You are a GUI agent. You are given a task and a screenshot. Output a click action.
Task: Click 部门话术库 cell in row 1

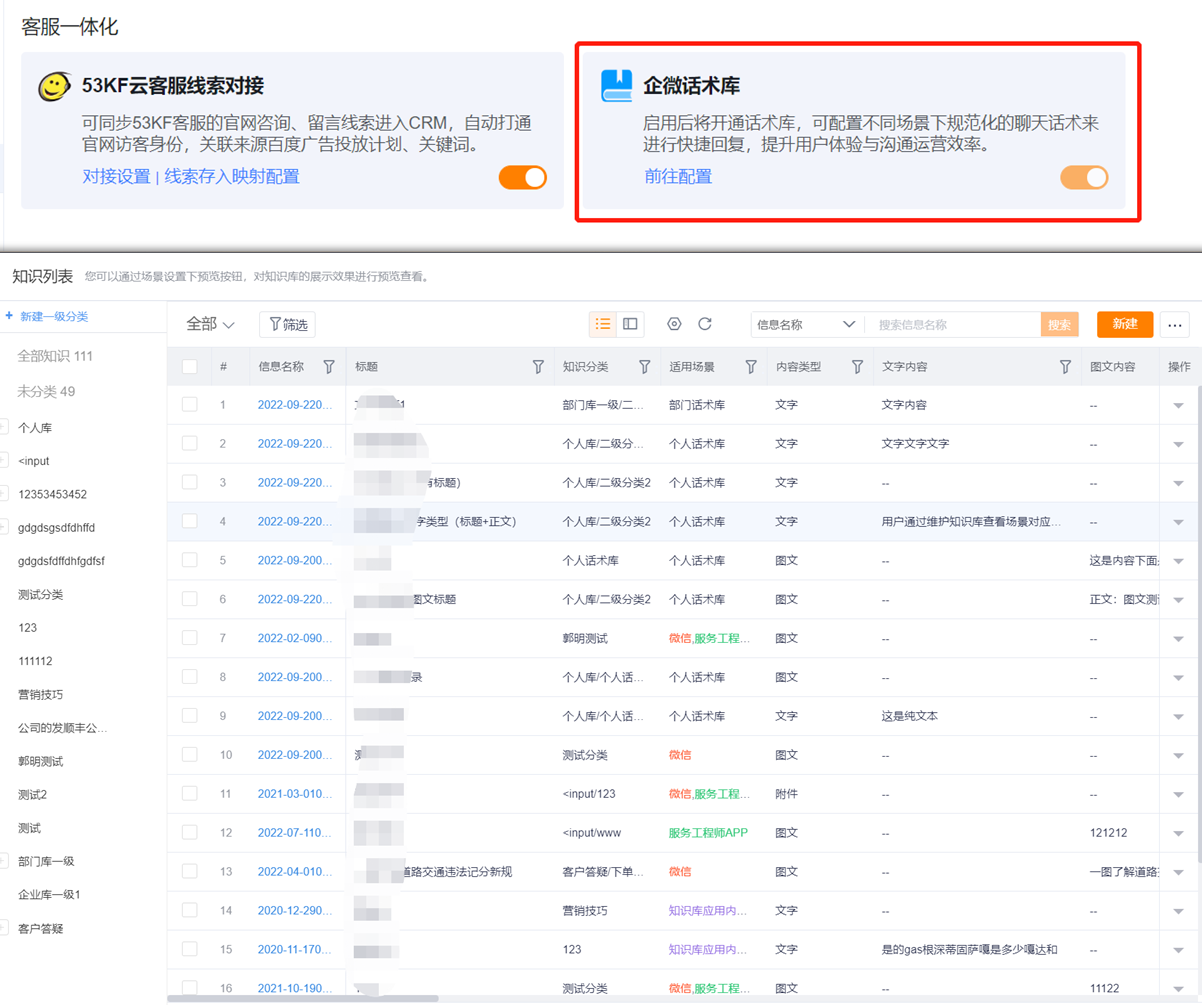click(697, 405)
